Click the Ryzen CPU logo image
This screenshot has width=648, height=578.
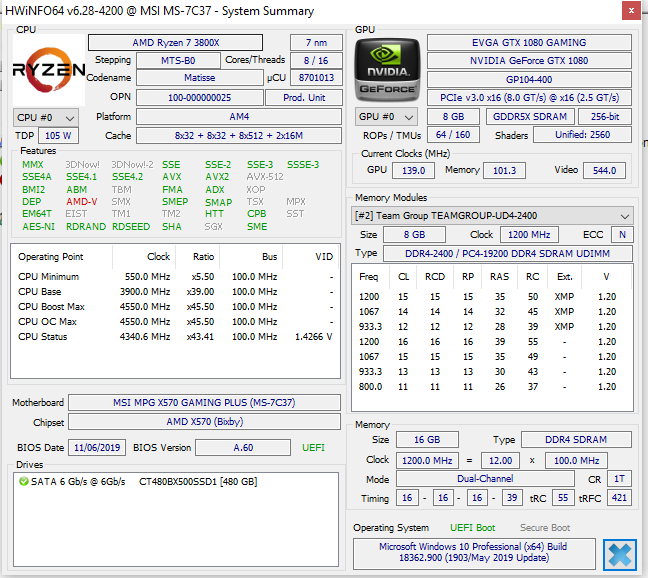[x=49, y=70]
